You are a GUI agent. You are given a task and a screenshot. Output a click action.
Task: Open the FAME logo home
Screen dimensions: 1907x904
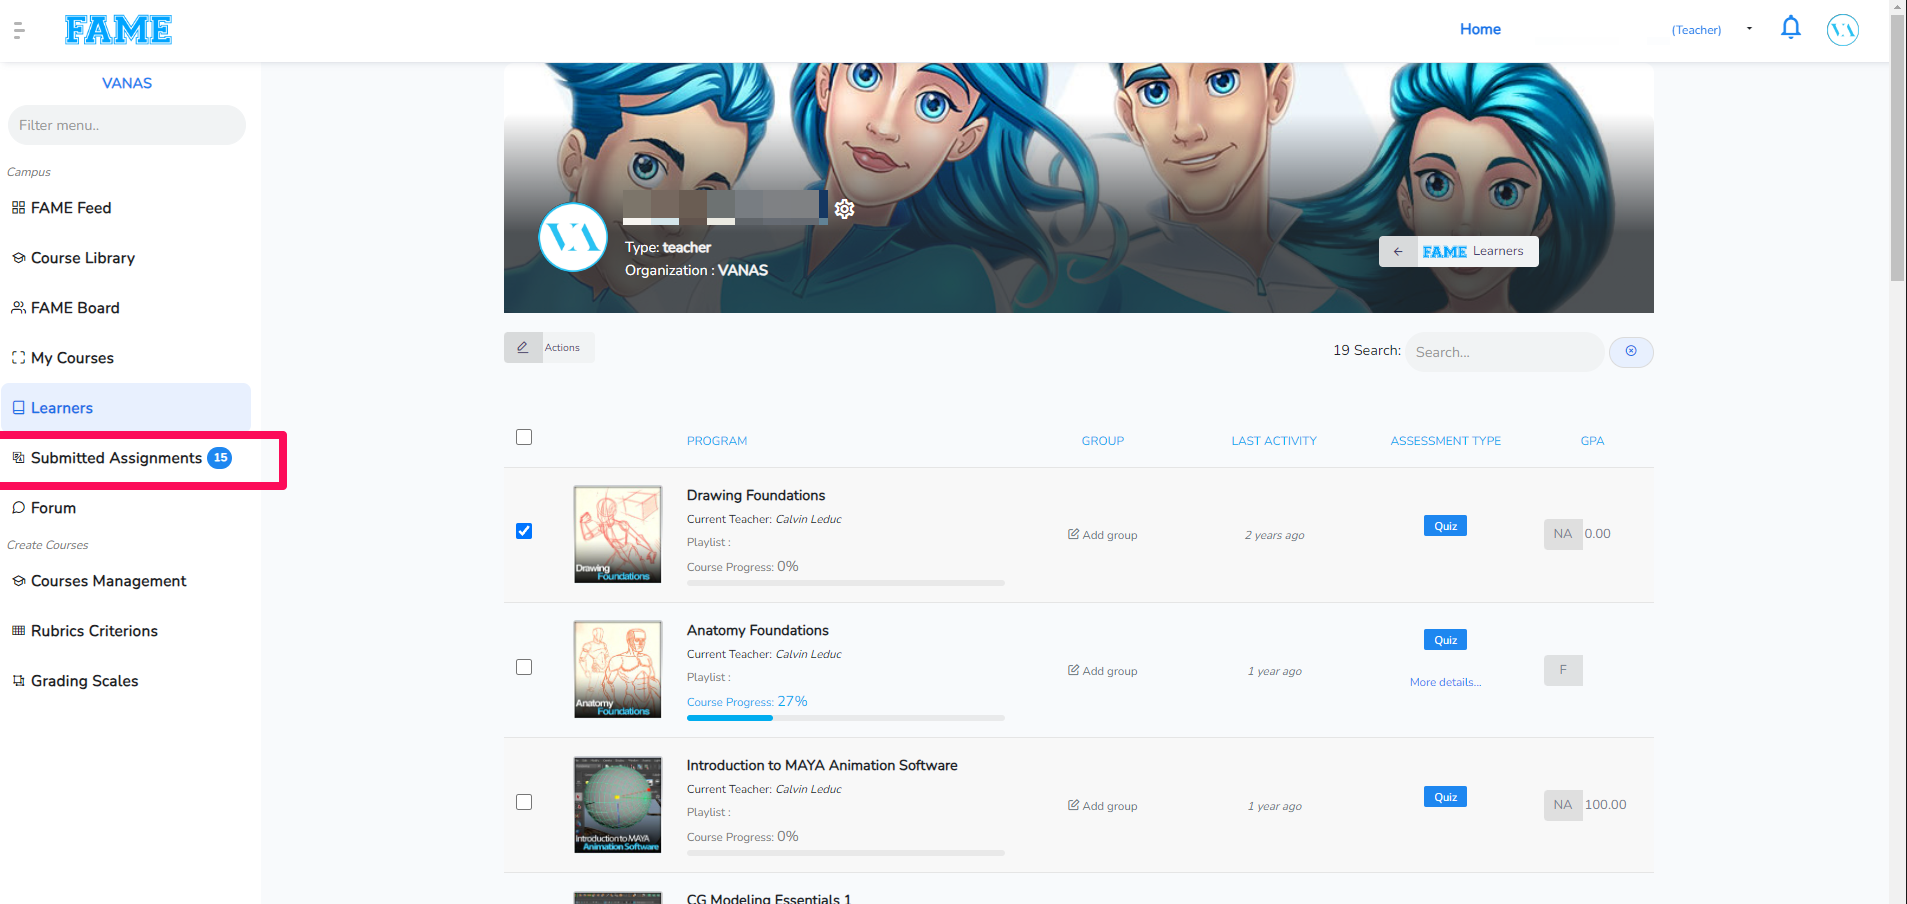[x=118, y=30]
